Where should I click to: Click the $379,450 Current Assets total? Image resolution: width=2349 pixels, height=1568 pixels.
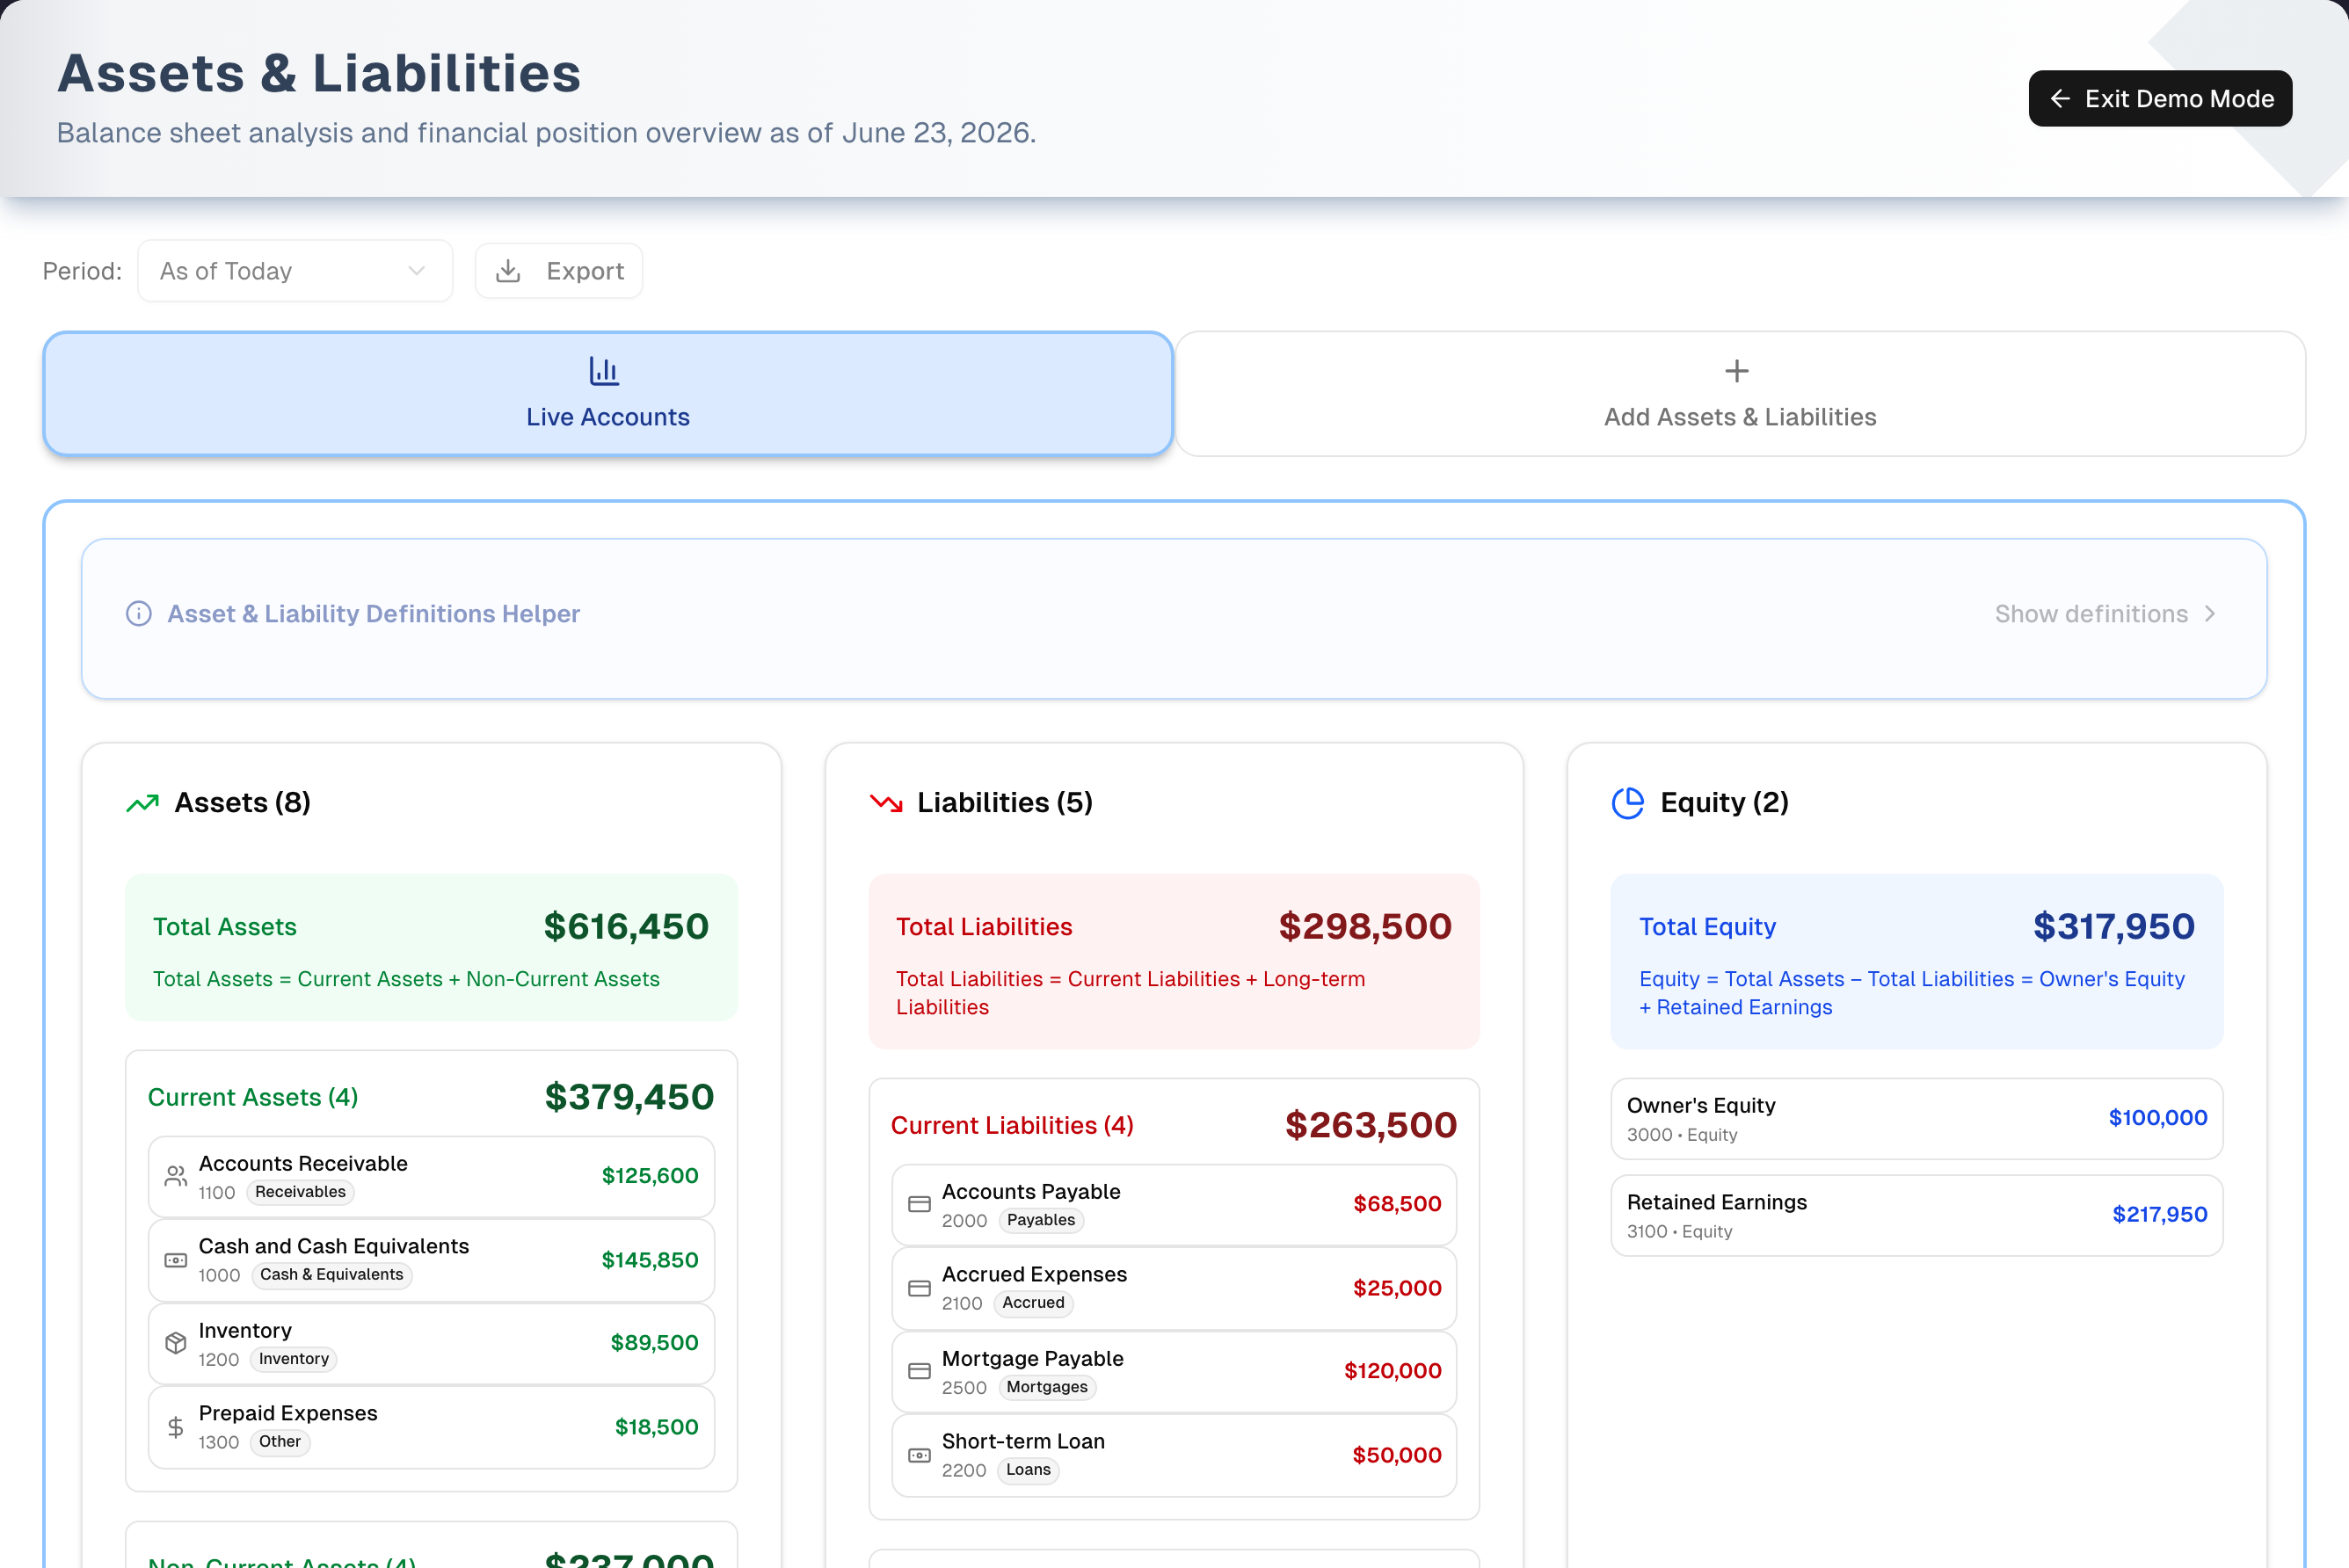coord(630,1097)
